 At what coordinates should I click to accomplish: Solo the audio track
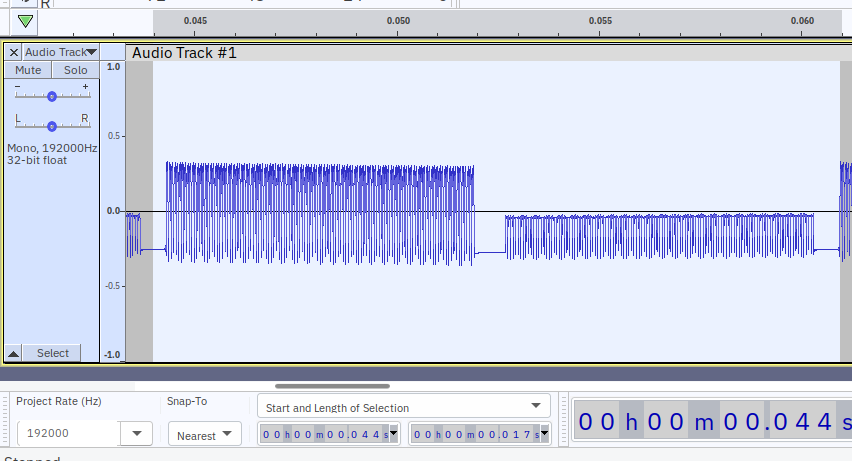coord(76,70)
